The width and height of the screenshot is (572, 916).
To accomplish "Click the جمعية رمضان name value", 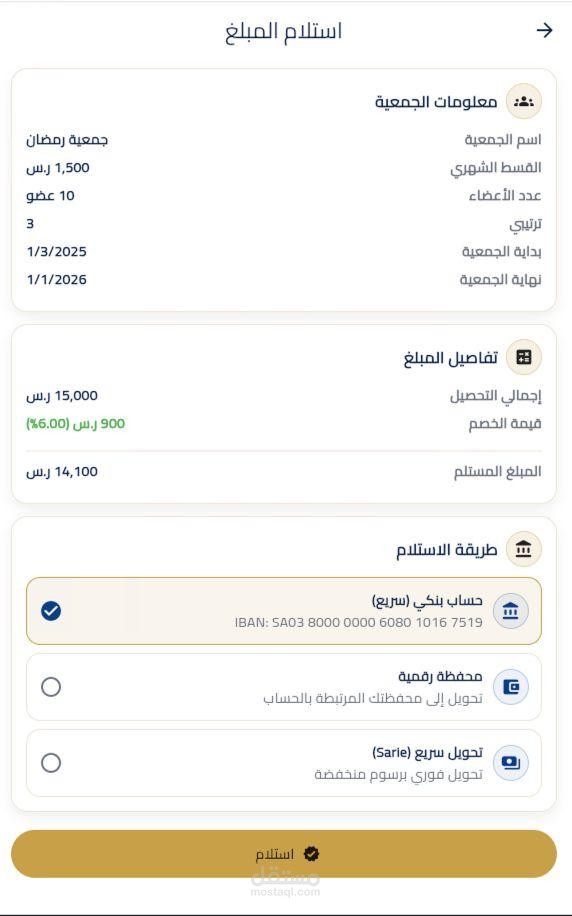I will click(x=67, y=140).
